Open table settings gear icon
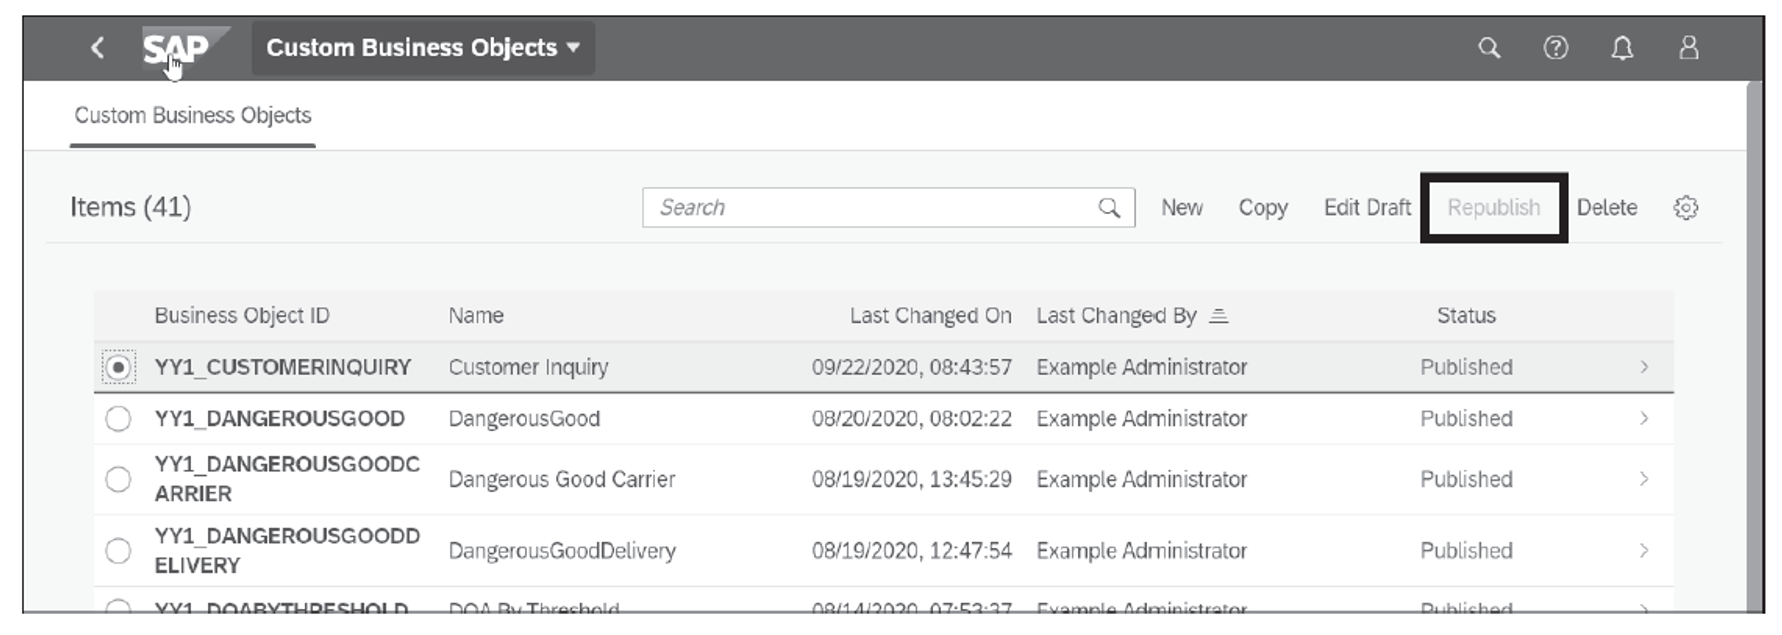The width and height of the screenshot is (1782, 635). 1685,208
